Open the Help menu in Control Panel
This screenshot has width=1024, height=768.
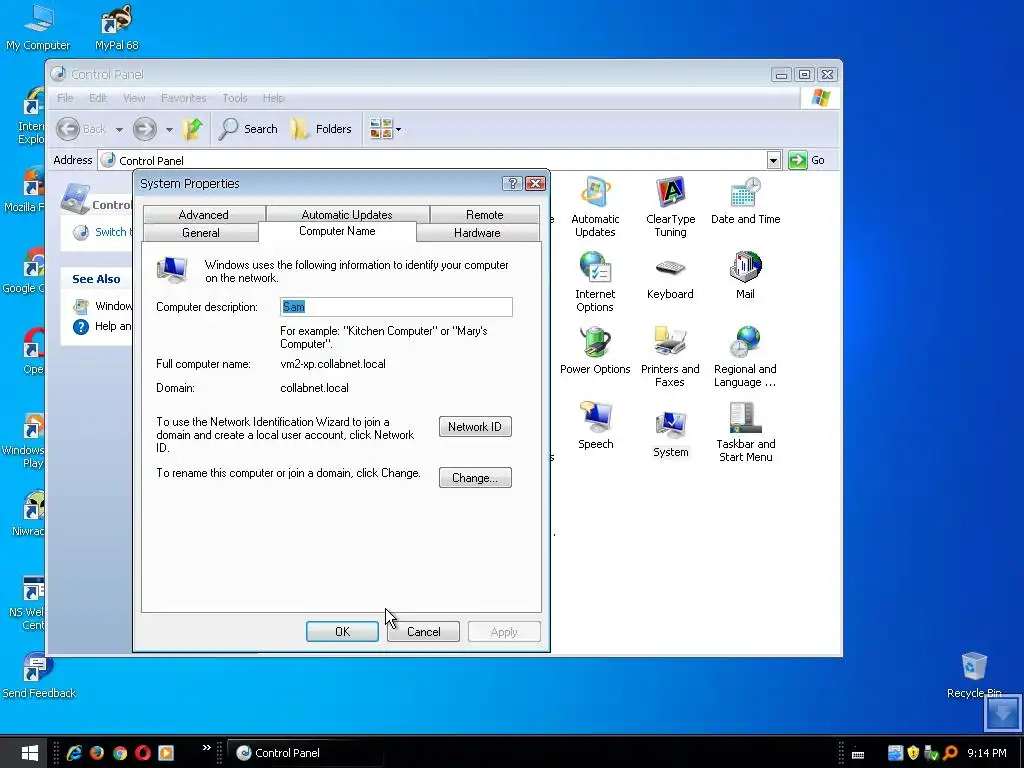[x=274, y=98]
